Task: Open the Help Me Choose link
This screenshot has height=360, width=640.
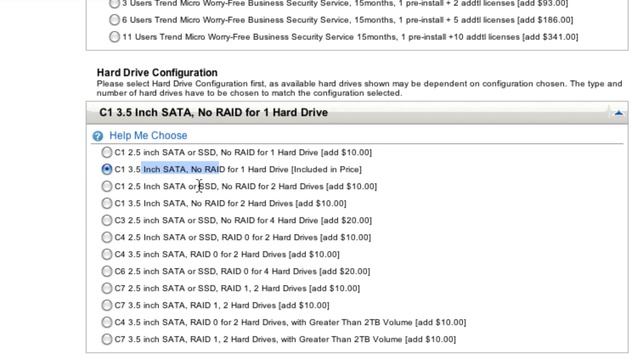Action: (148, 136)
